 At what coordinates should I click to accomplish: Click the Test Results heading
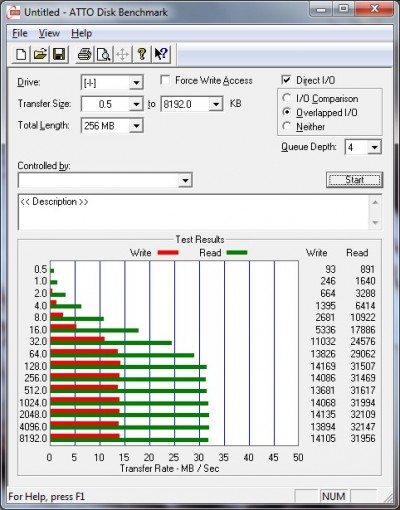pos(200,239)
